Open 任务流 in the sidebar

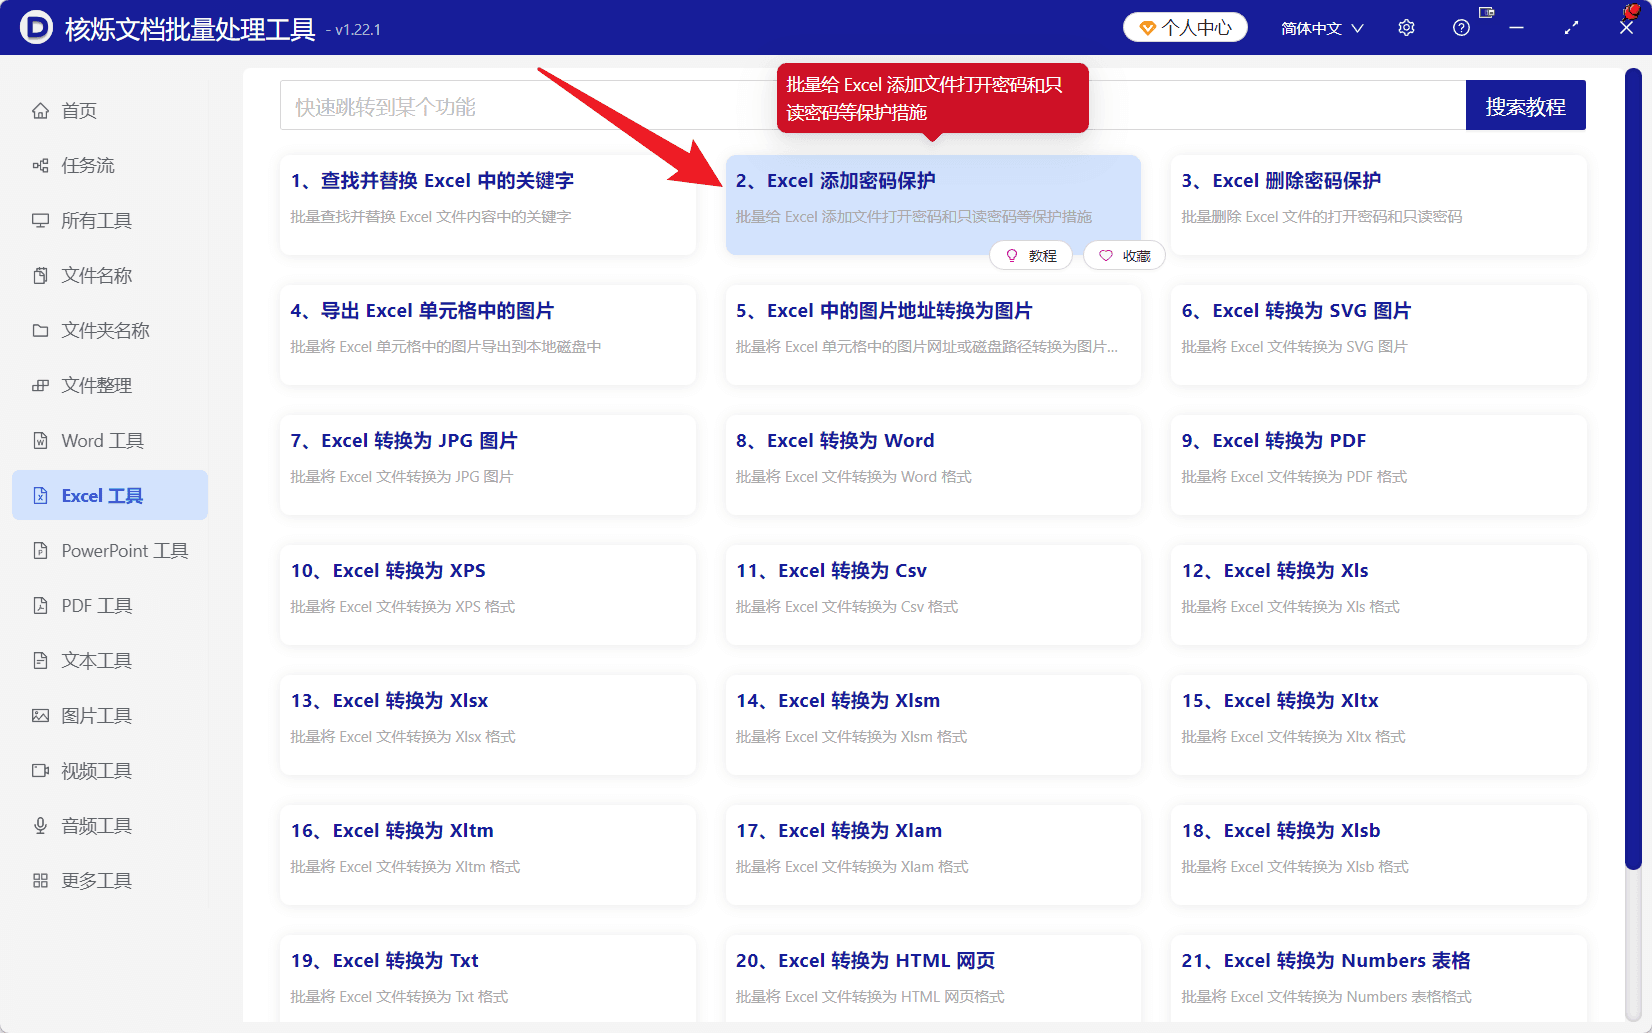[x=110, y=166]
